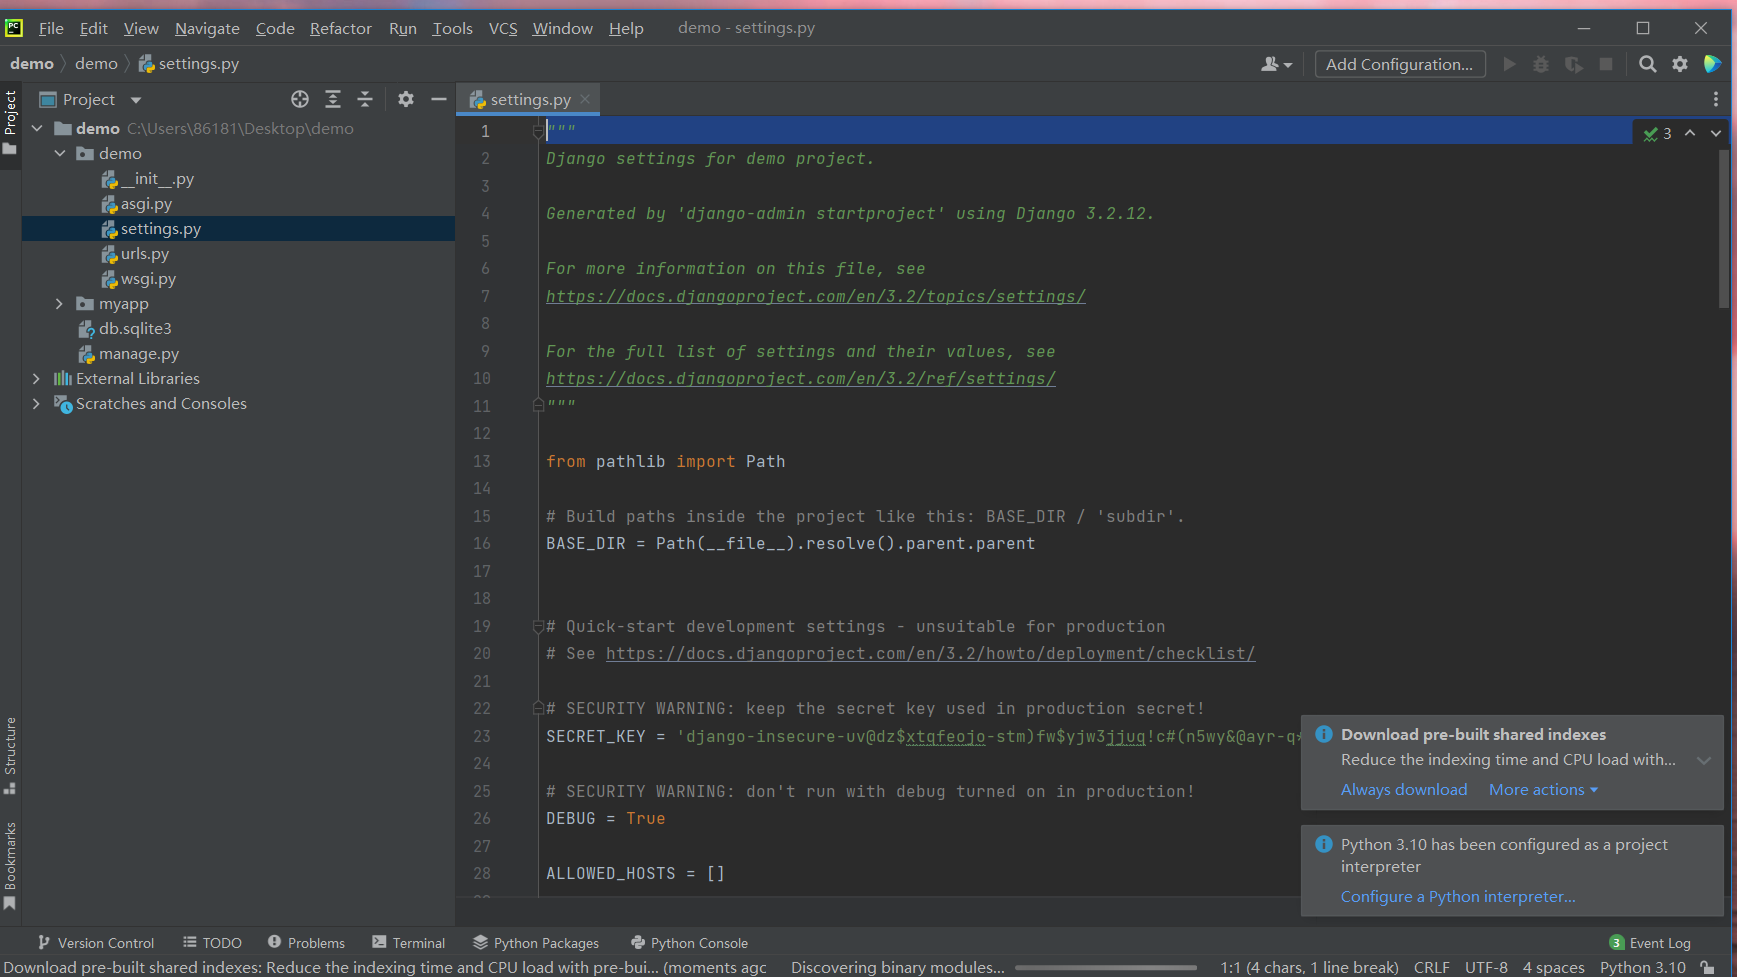Open the VCS menu
Viewport: 1737px width, 977px height.
(x=503, y=28)
